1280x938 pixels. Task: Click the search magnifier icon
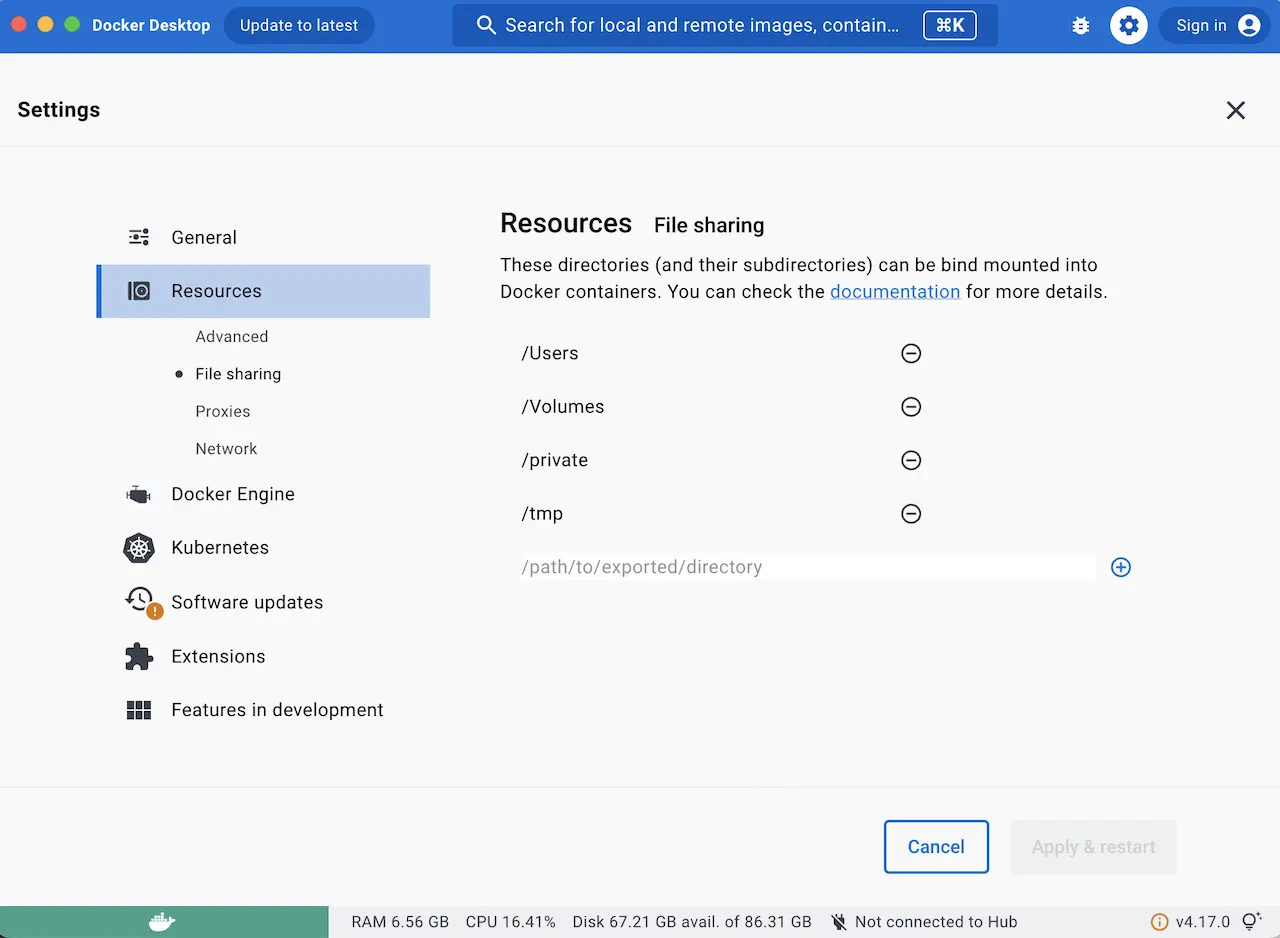point(486,26)
